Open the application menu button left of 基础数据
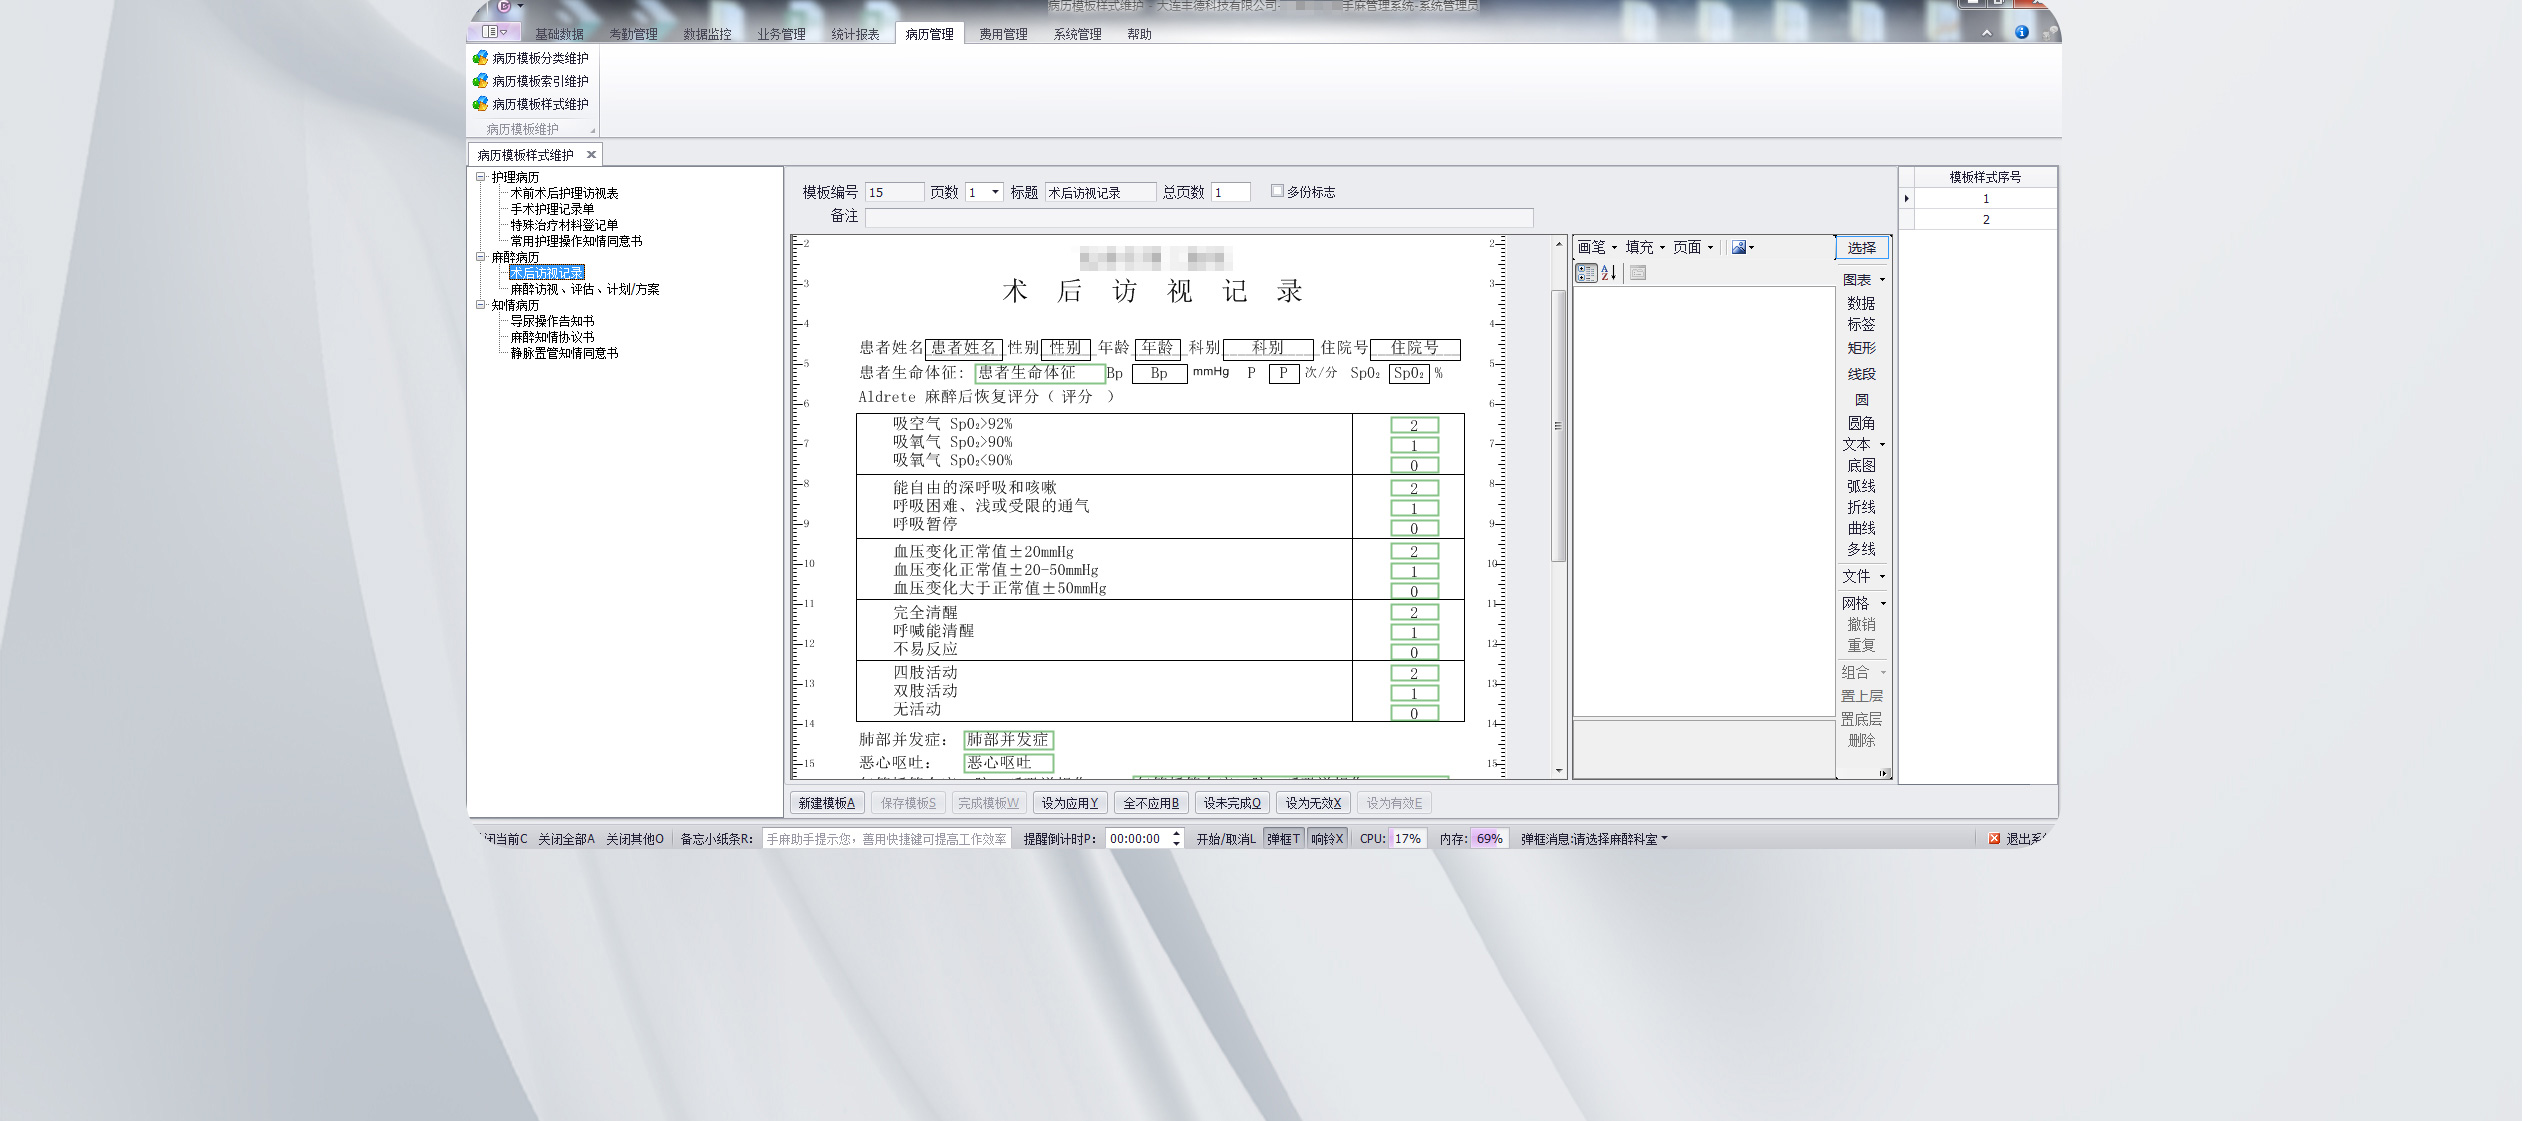This screenshot has width=2529, height=1121. coord(494,32)
